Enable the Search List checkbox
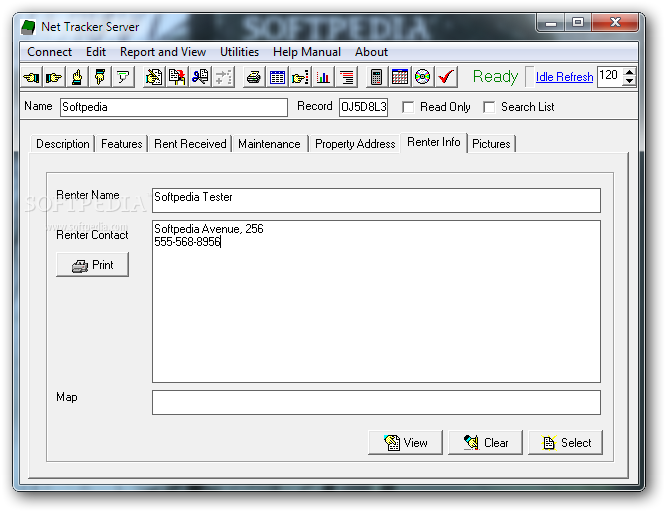The width and height of the screenshot is (666, 512). pyautogui.click(x=489, y=107)
